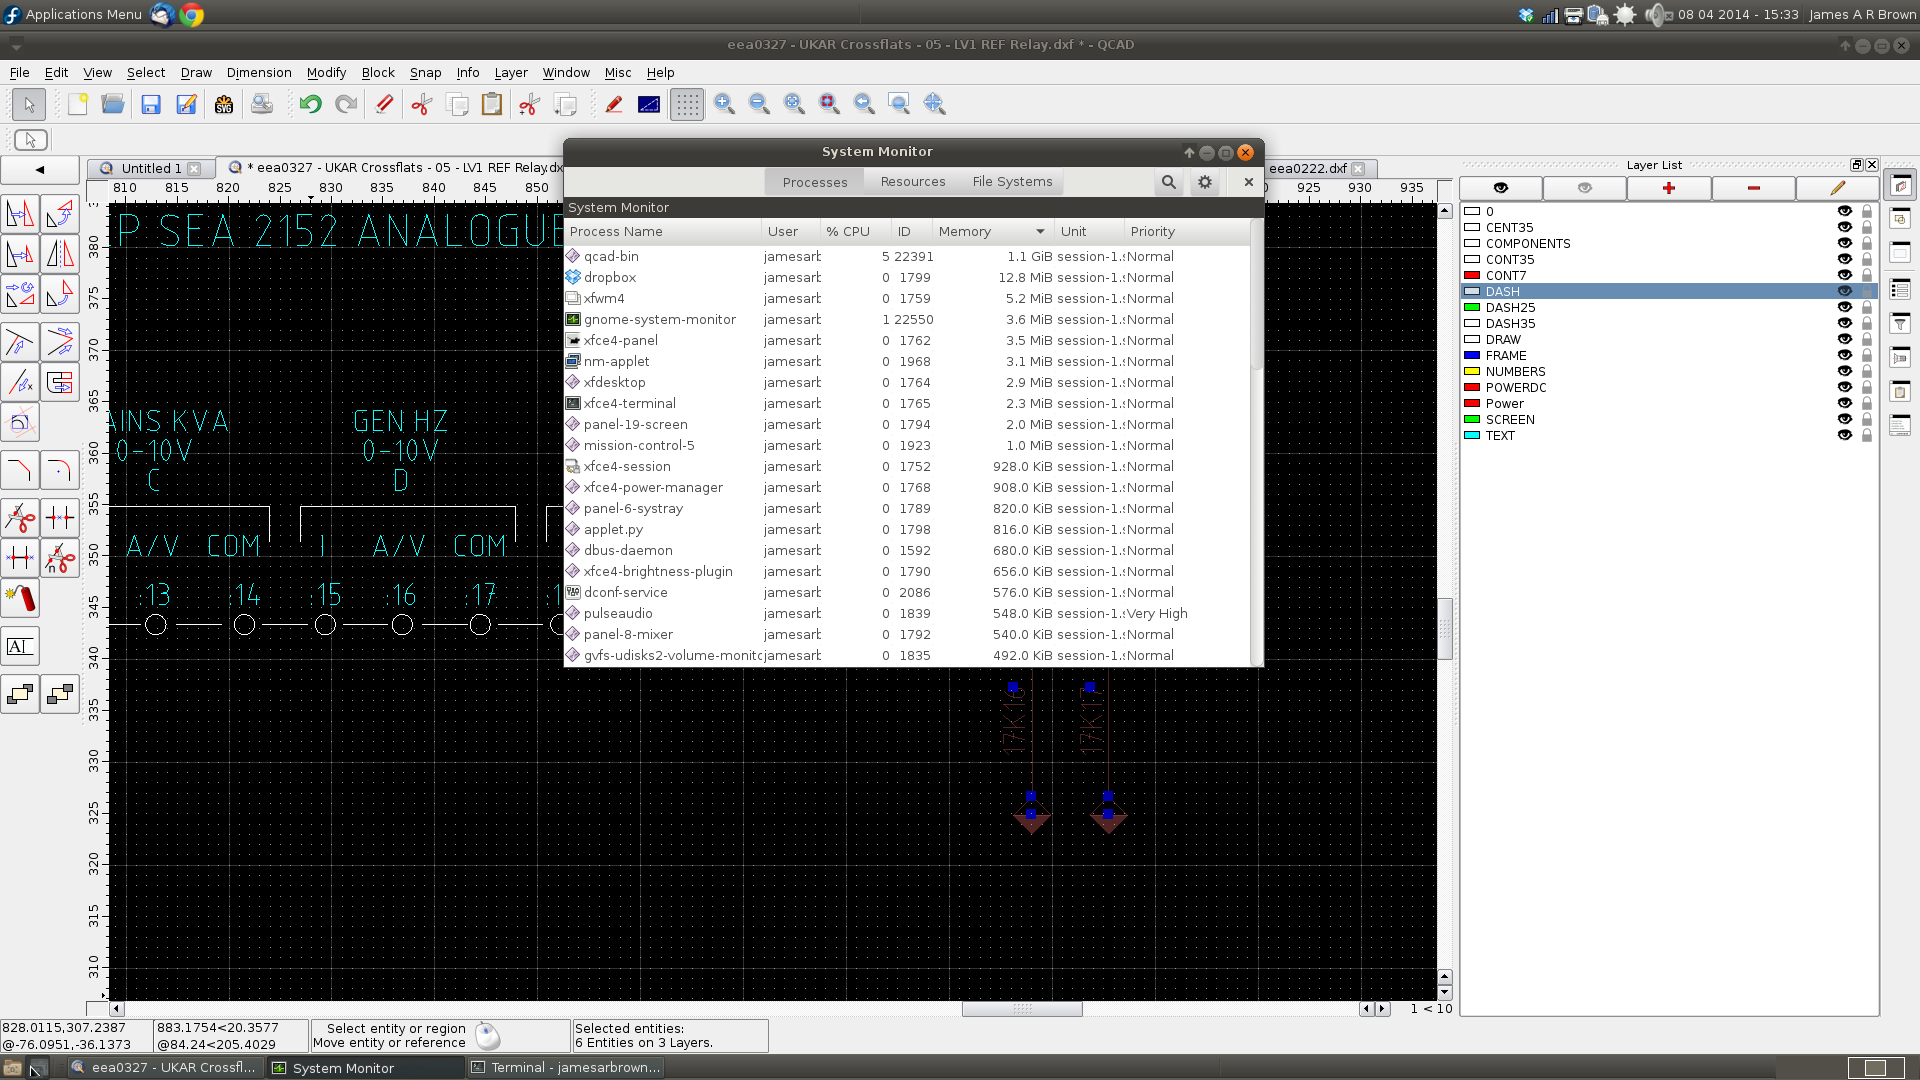Viewport: 1920px width, 1080px height.
Task: Open the System Monitor gear menu
Action: pos(1205,182)
